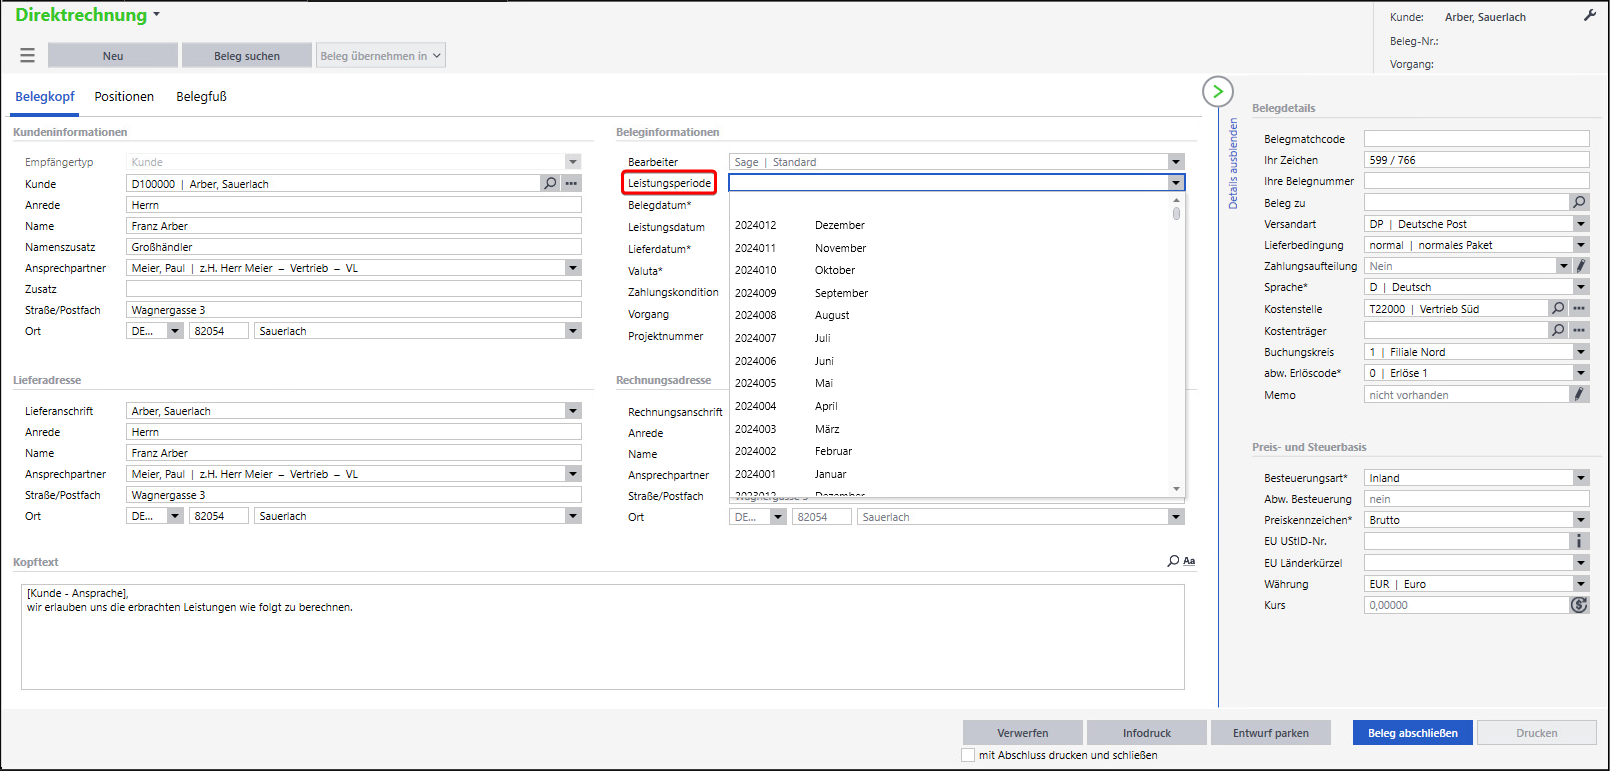Viewport: 1610px width, 771px height.
Task: Click into the Kopftext text area
Action: (602, 637)
